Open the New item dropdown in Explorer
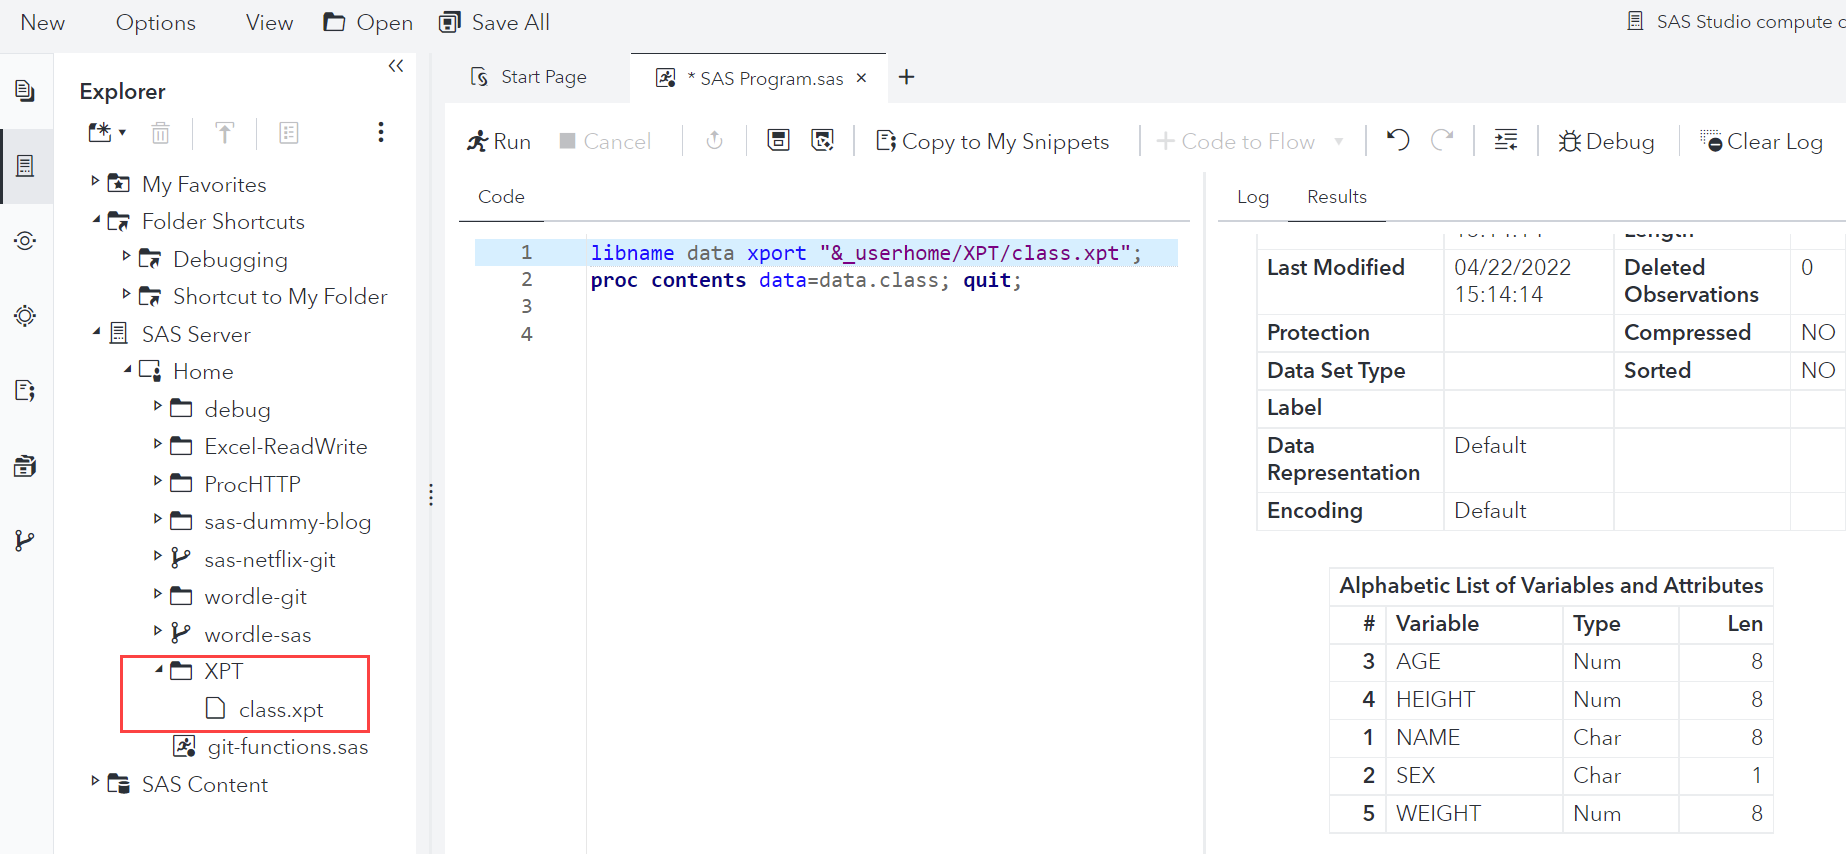The height and width of the screenshot is (854, 1846). pyautogui.click(x=106, y=133)
